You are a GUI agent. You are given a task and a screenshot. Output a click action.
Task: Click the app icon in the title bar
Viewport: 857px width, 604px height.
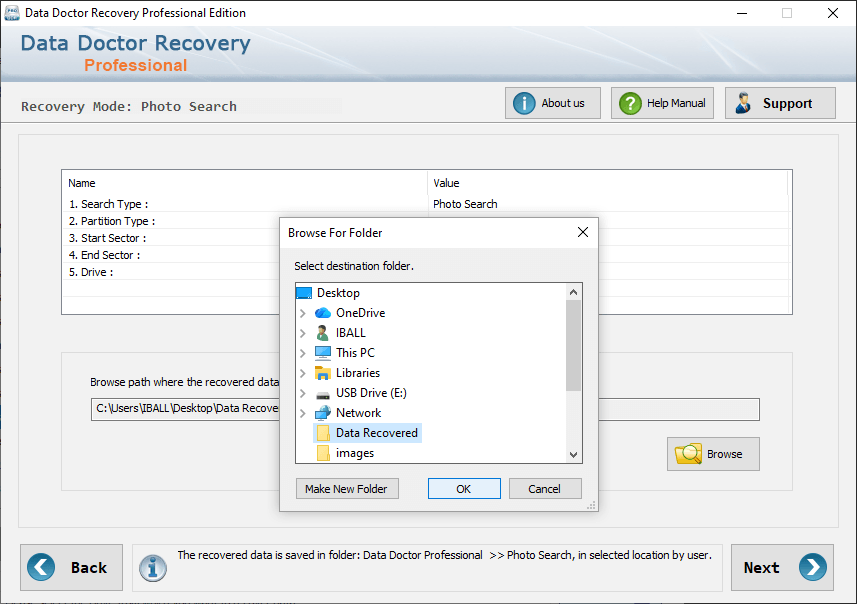[x=11, y=13]
